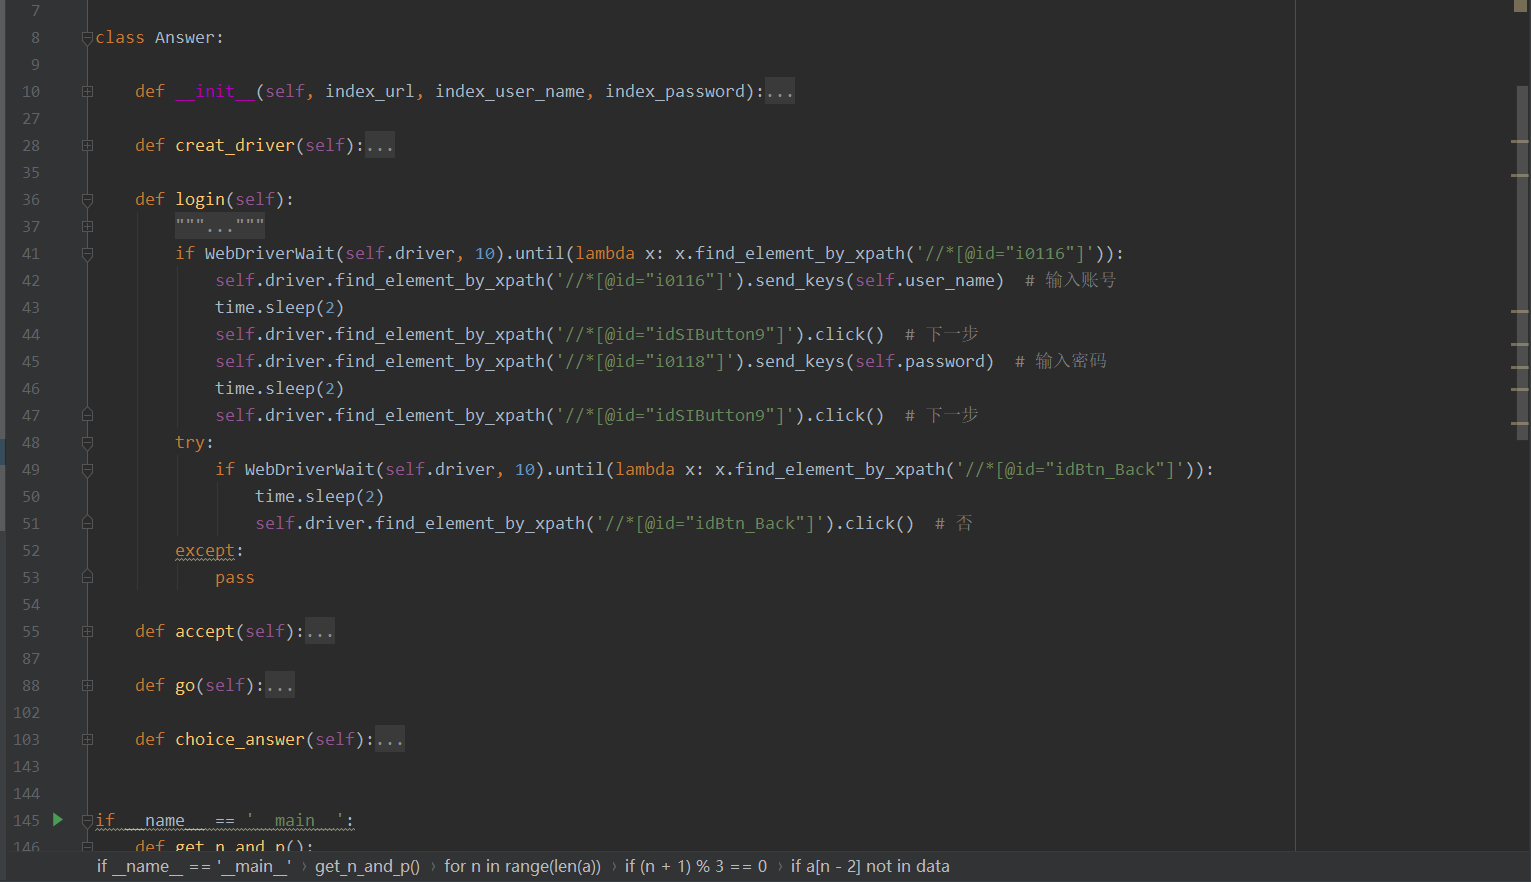This screenshot has height=882, width=1531.
Task: Click the vertical scrollbar thumb of the editor
Action: point(1521,262)
